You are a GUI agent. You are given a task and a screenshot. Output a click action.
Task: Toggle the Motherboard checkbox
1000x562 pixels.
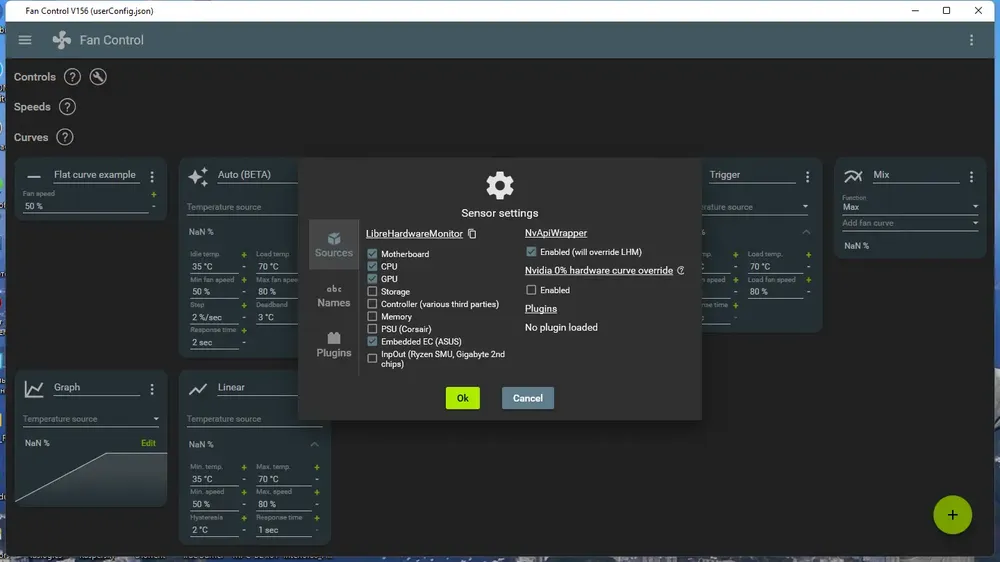[x=372, y=254]
